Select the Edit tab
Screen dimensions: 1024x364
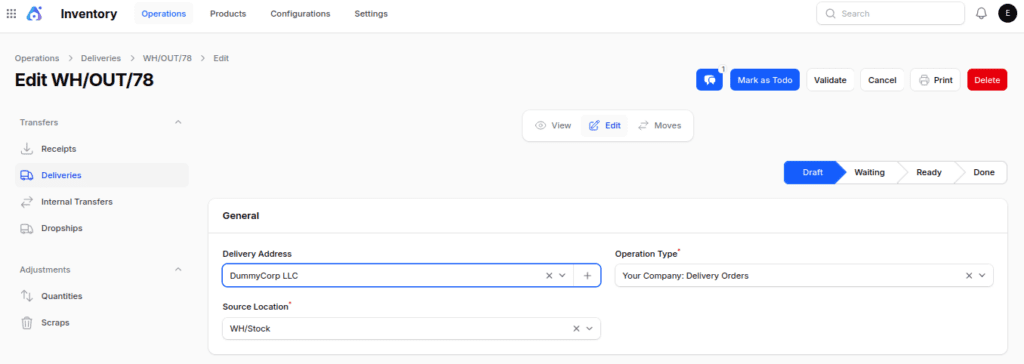click(605, 125)
